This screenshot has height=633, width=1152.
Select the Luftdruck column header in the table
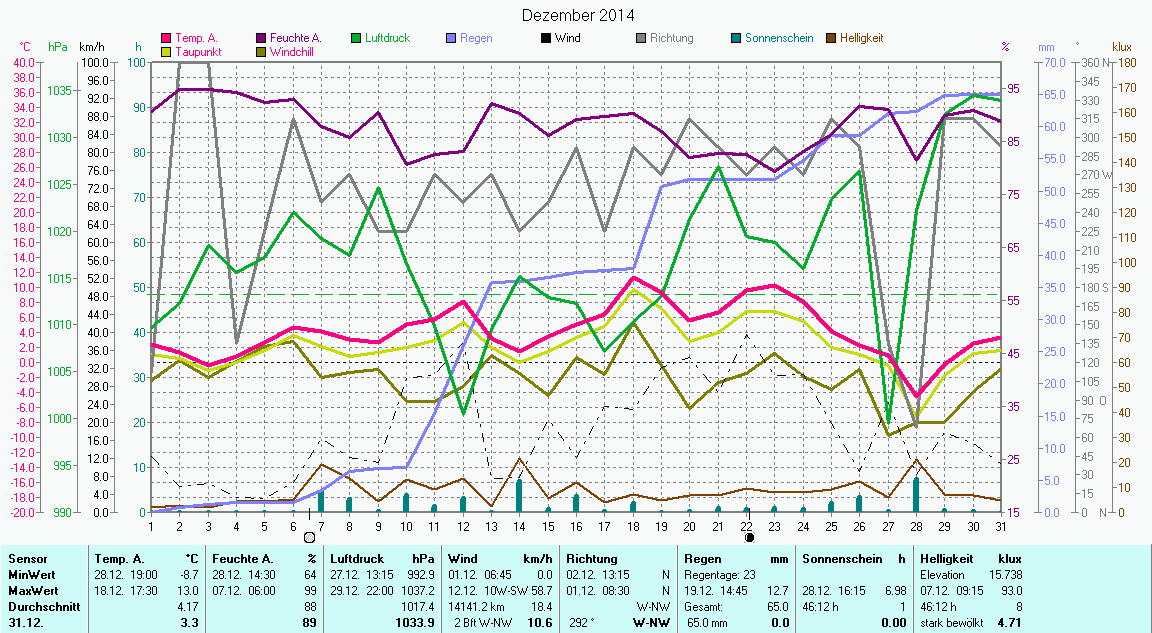[x=357, y=558]
